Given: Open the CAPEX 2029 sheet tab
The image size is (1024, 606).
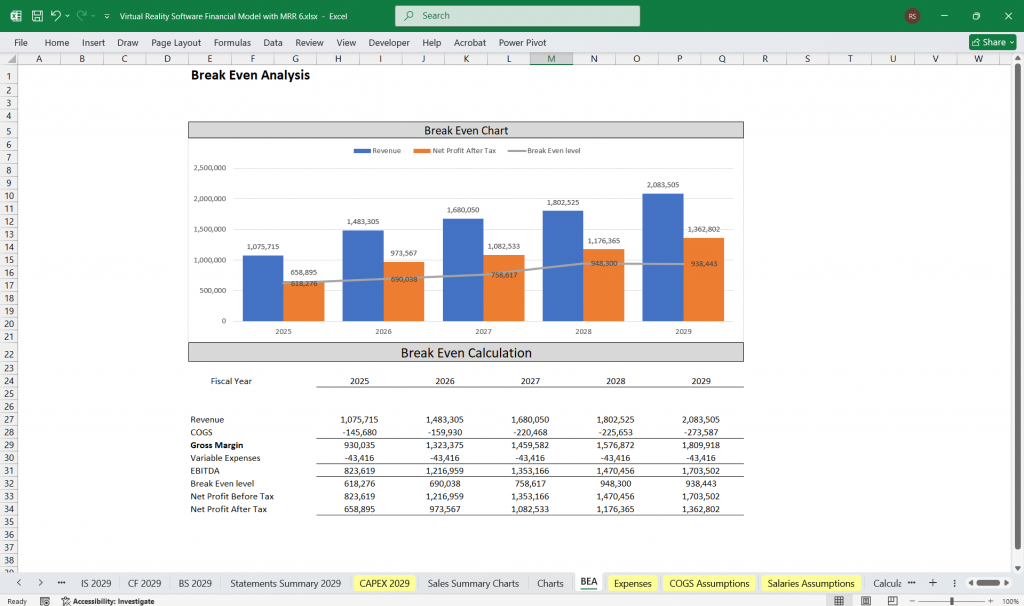Looking at the screenshot, I should (x=384, y=582).
